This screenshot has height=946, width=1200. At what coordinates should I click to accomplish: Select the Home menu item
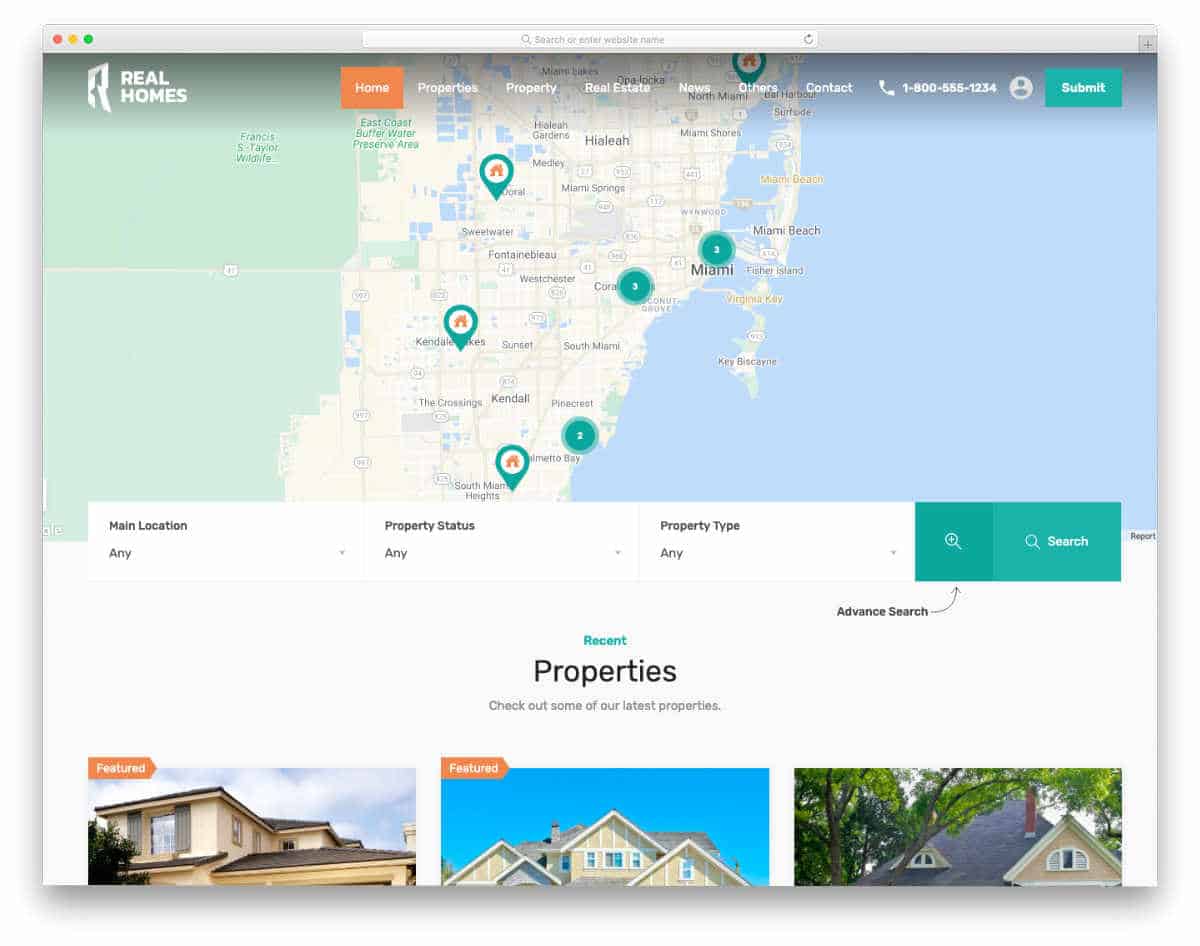coord(371,88)
